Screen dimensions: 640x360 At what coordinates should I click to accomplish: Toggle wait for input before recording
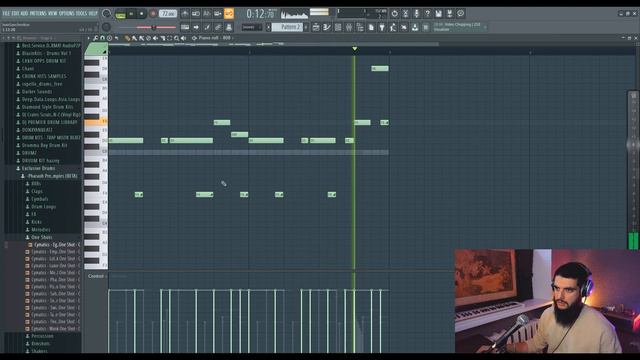point(196,13)
